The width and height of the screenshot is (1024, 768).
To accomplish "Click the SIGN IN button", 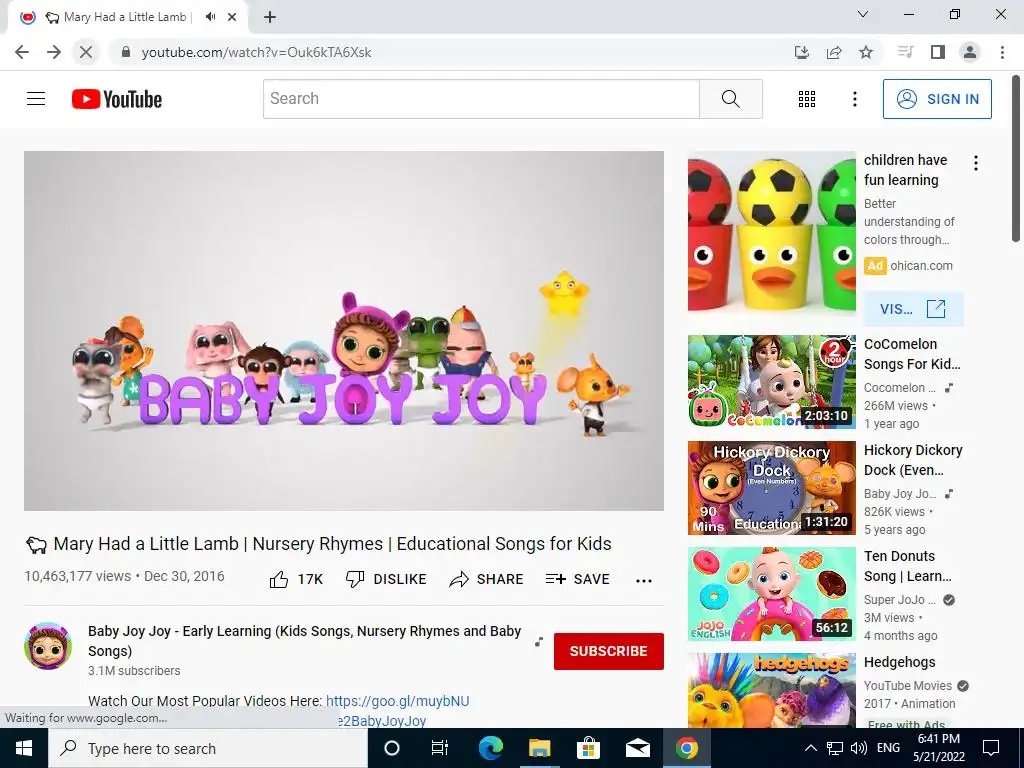I will coord(936,99).
